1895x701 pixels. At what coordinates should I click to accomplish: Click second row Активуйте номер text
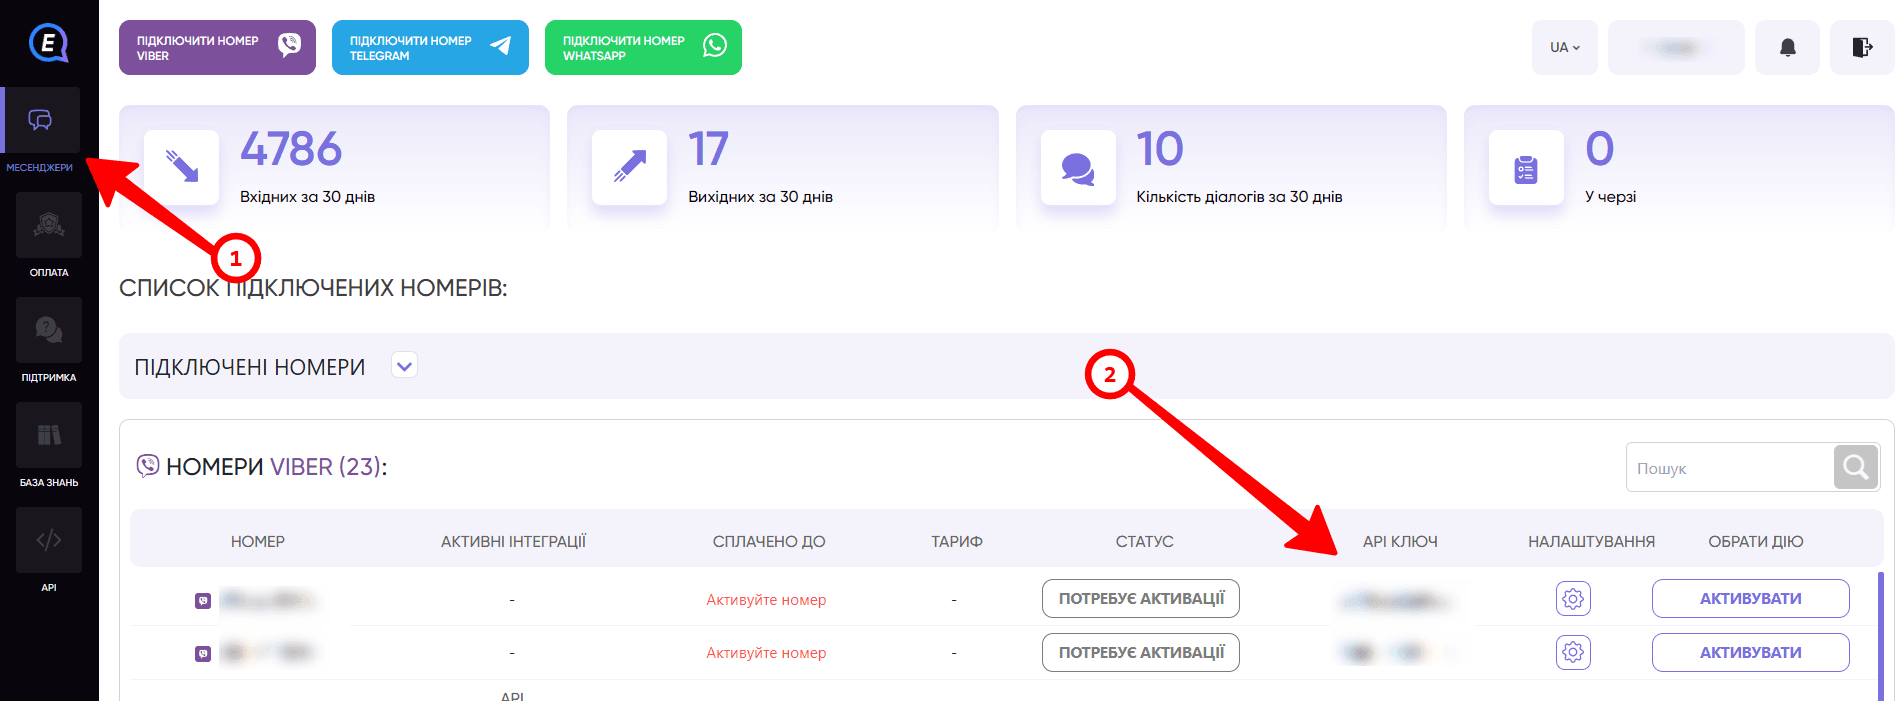(x=766, y=653)
